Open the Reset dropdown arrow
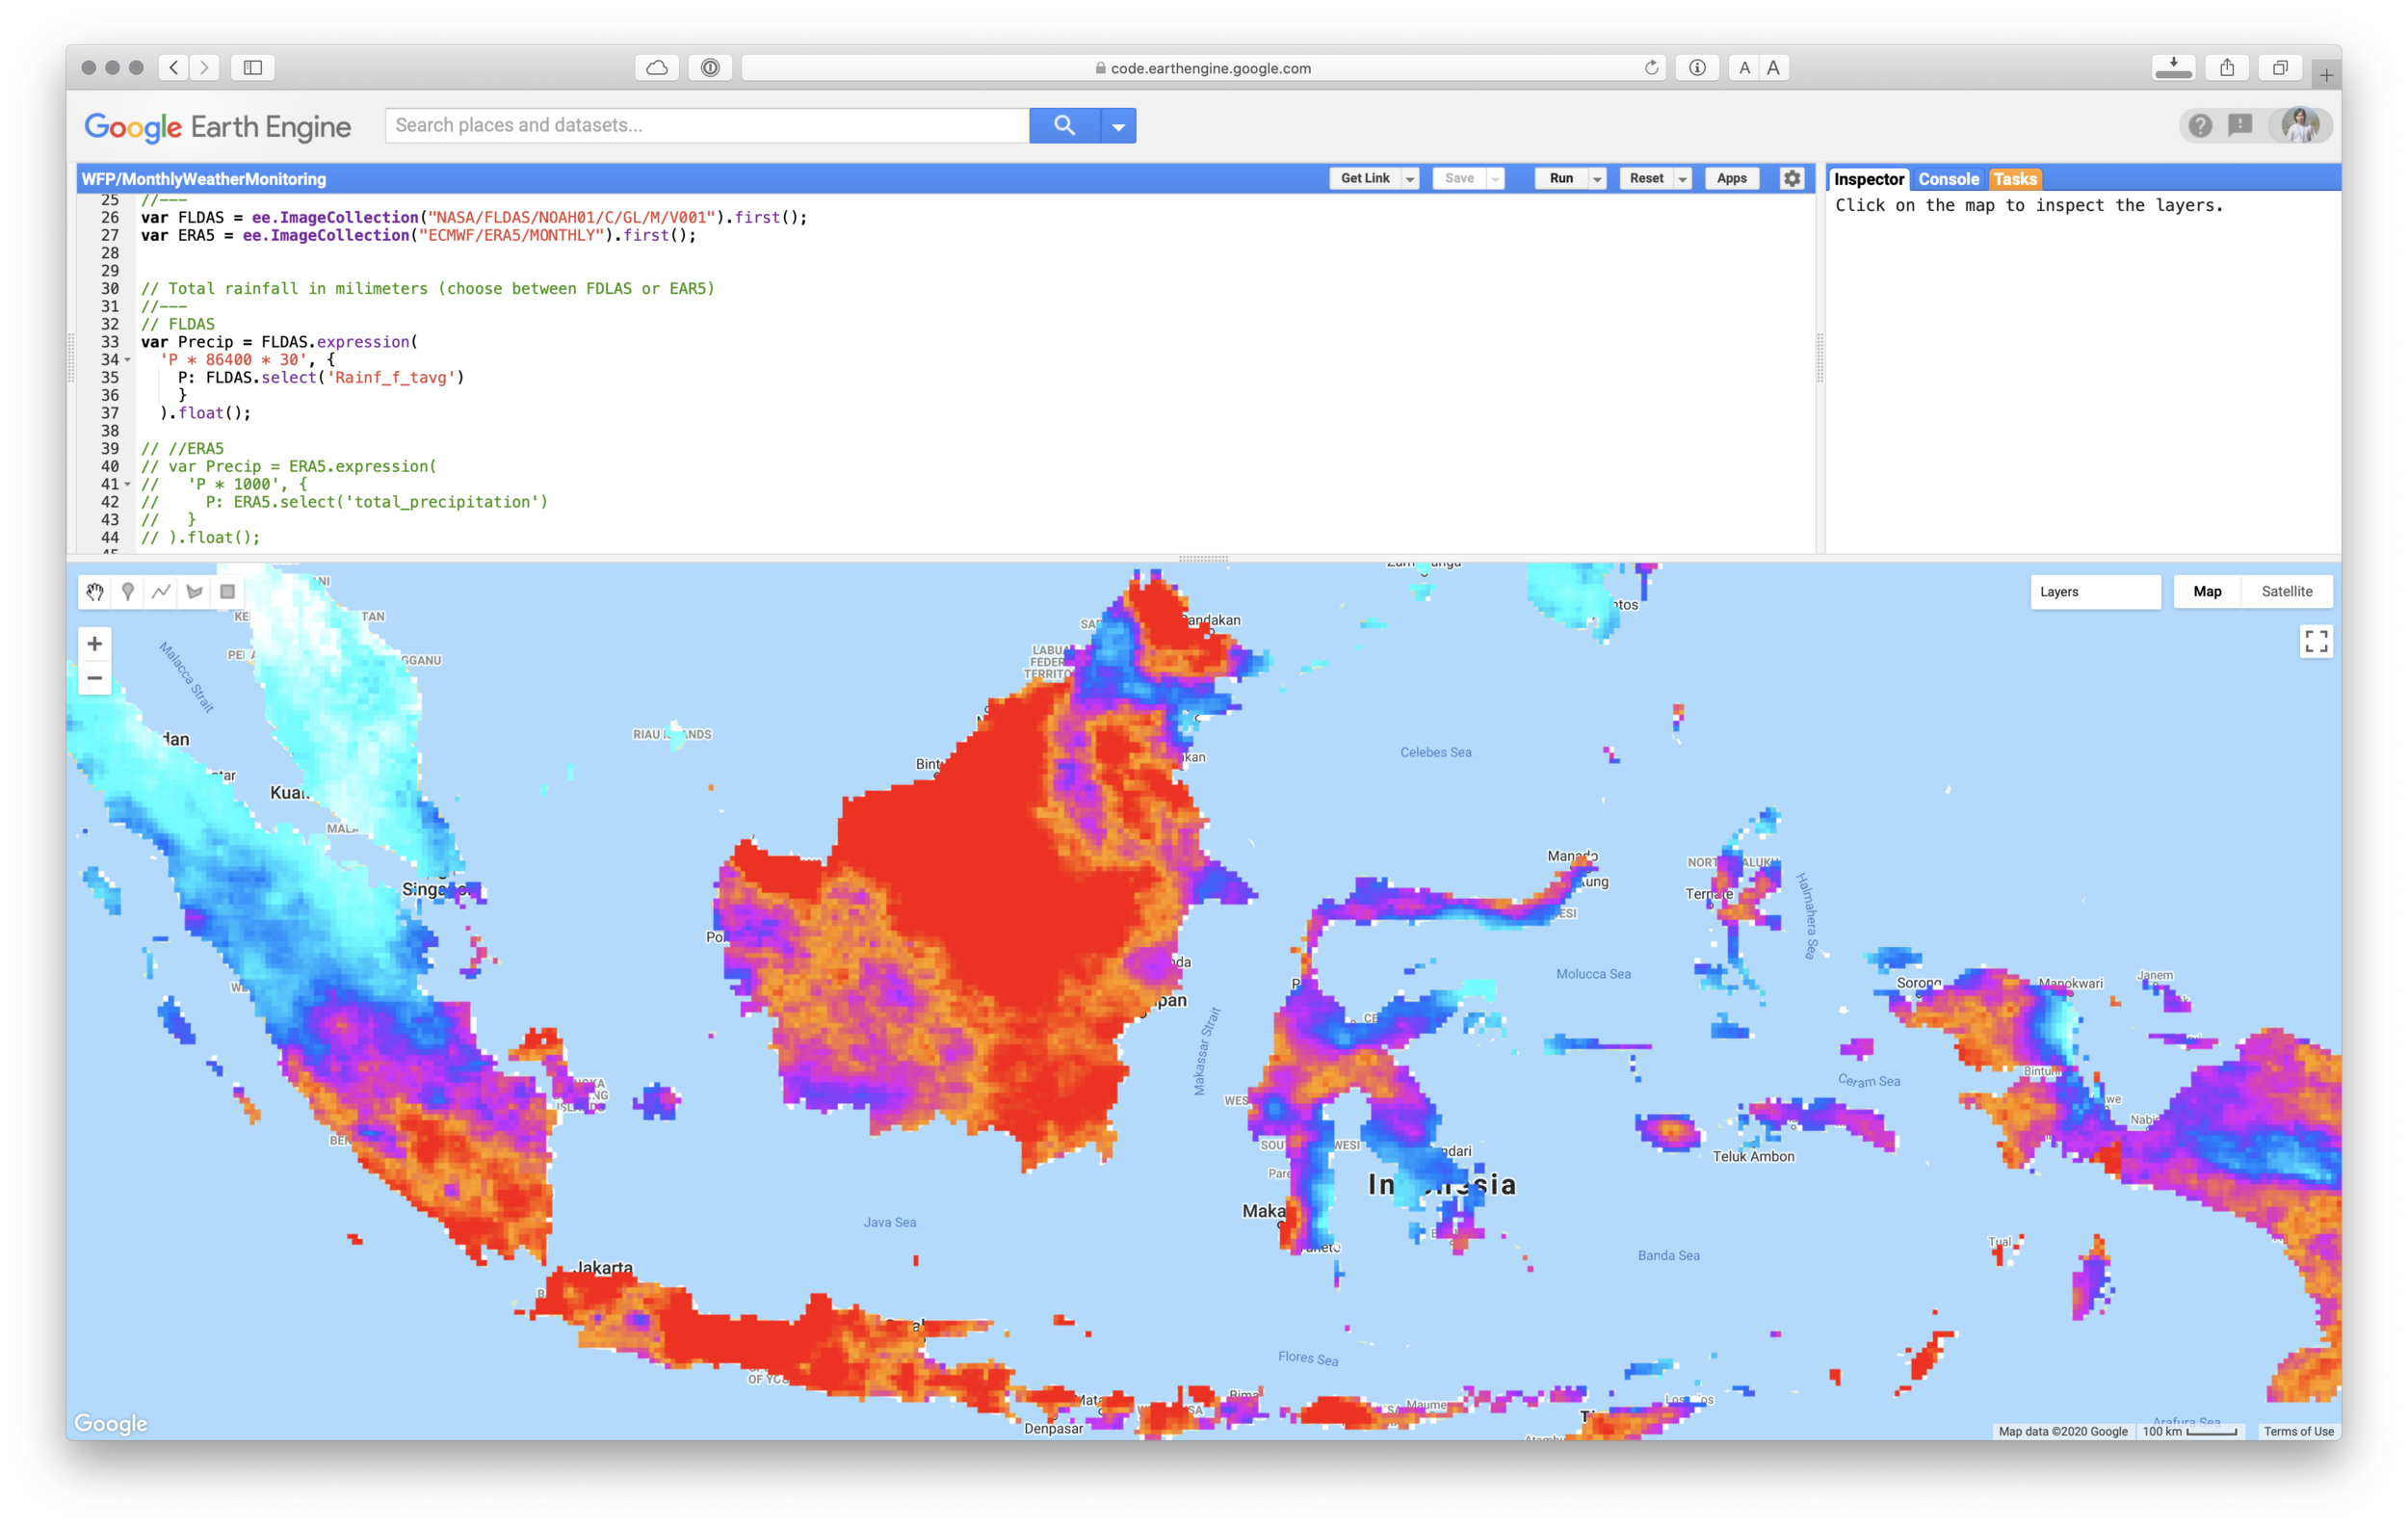Screen dimensions: 2408x1528 tap(1683, 179)
